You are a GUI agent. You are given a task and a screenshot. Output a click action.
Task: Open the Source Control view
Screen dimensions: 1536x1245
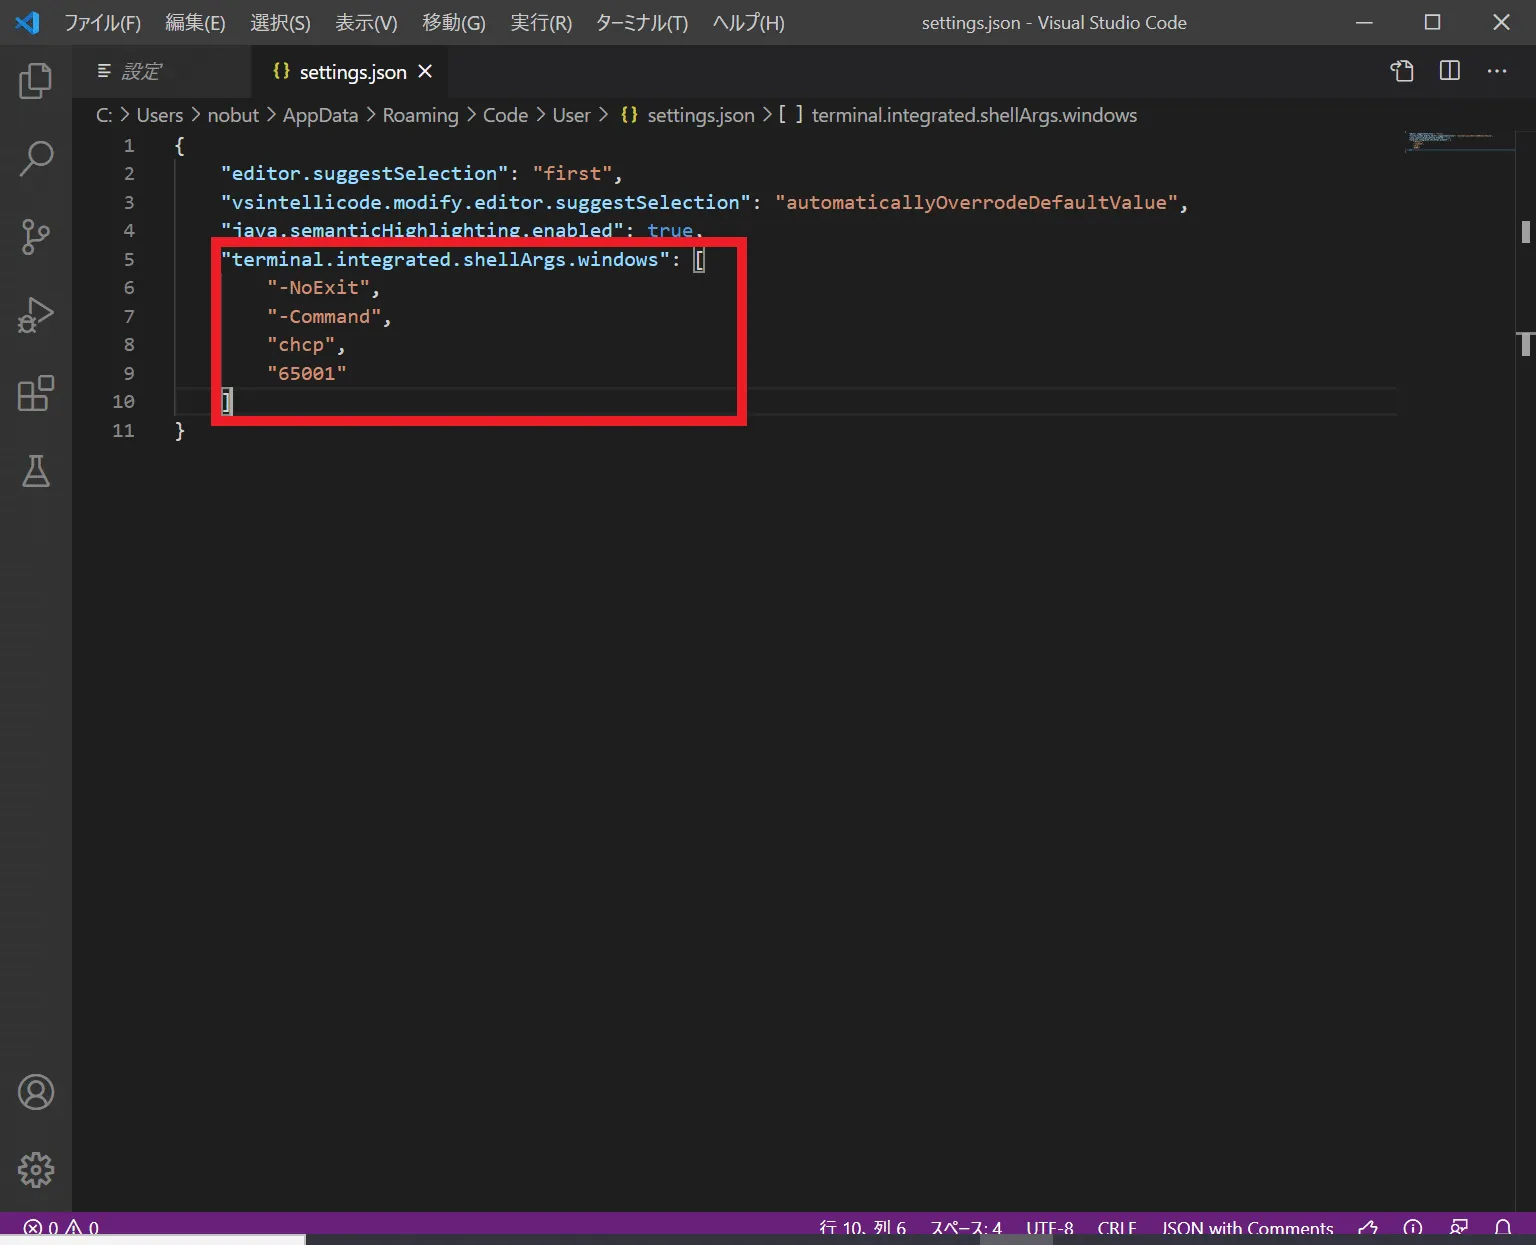point(36,237)
